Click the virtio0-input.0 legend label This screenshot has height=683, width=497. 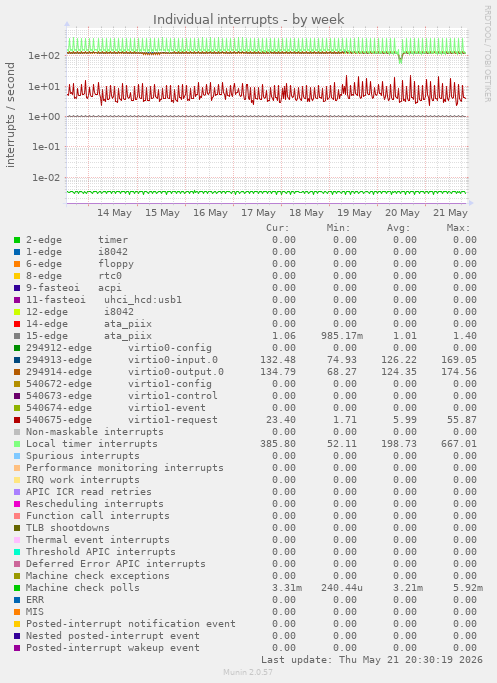[172, 360]
